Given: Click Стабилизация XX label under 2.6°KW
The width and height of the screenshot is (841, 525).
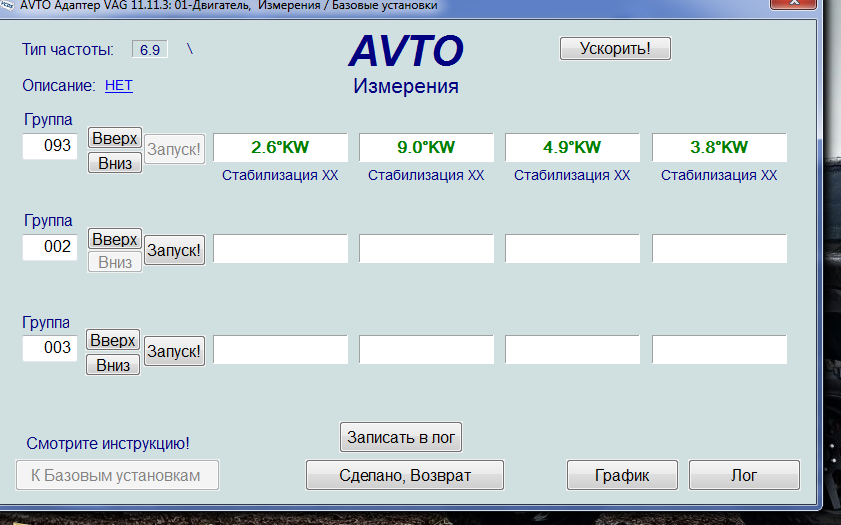Looking at the screenshot, I should point(280,175).
